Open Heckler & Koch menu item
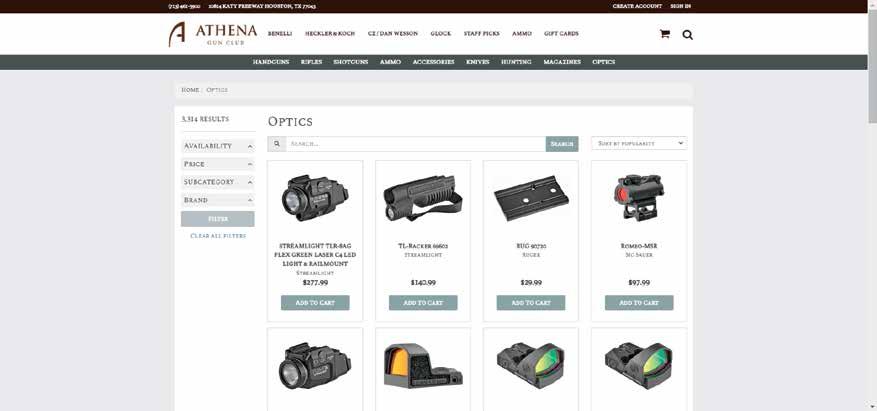This screenshot has width=877, height=411. click(330, 34)
